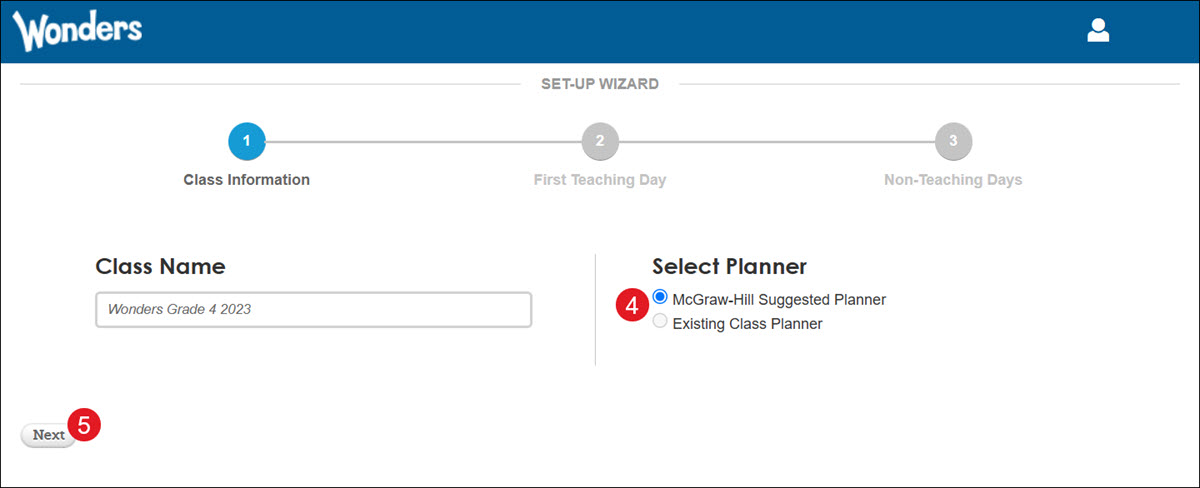
Task: Jump to step 3 circle
Action: (953, 142)
